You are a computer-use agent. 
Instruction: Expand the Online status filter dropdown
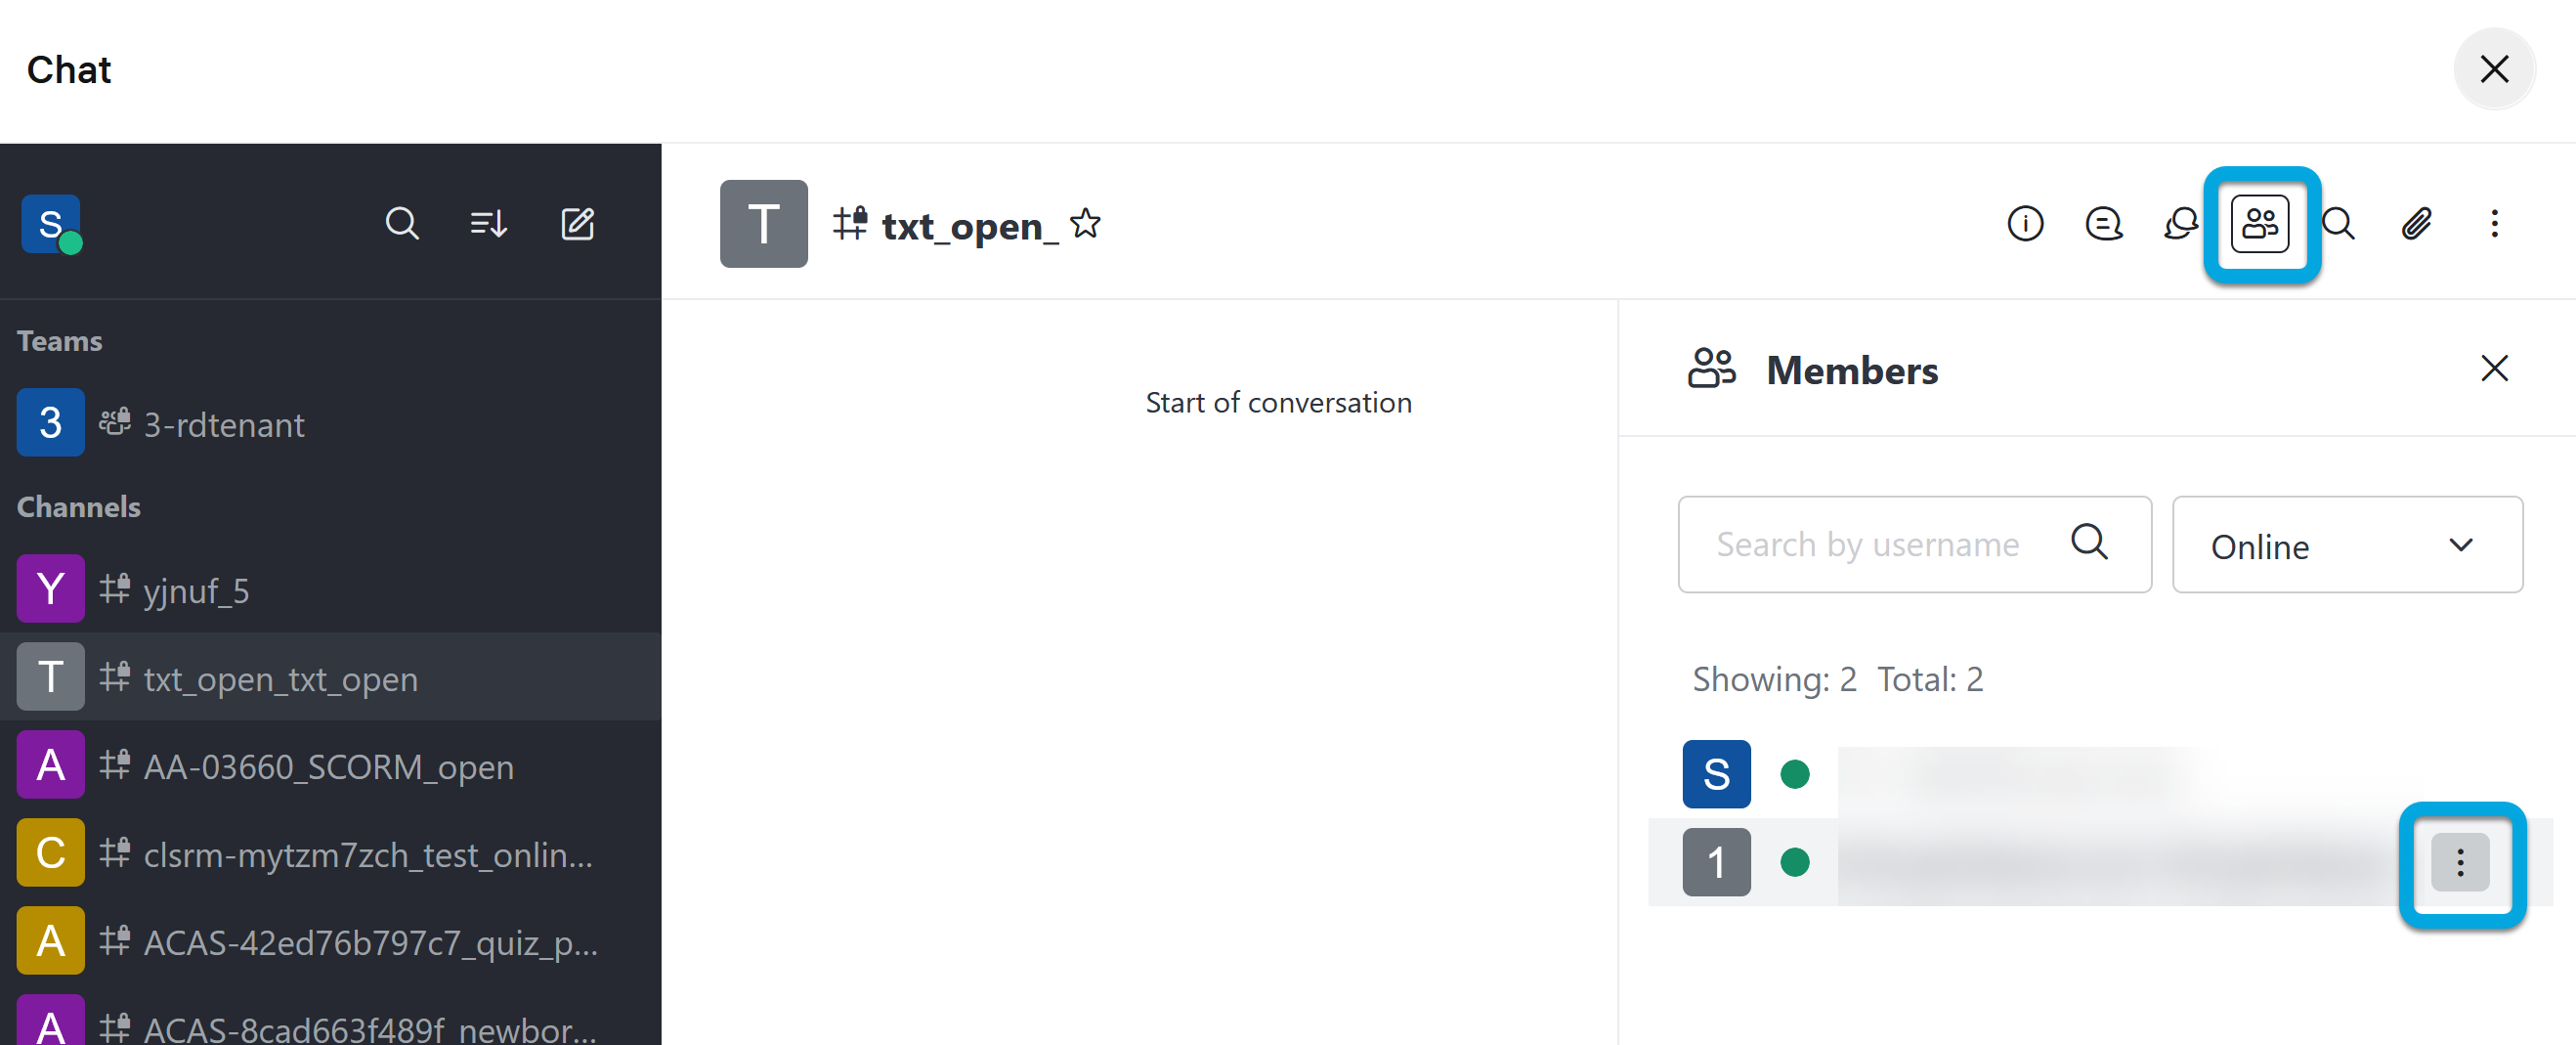(x=2346, y=545)
